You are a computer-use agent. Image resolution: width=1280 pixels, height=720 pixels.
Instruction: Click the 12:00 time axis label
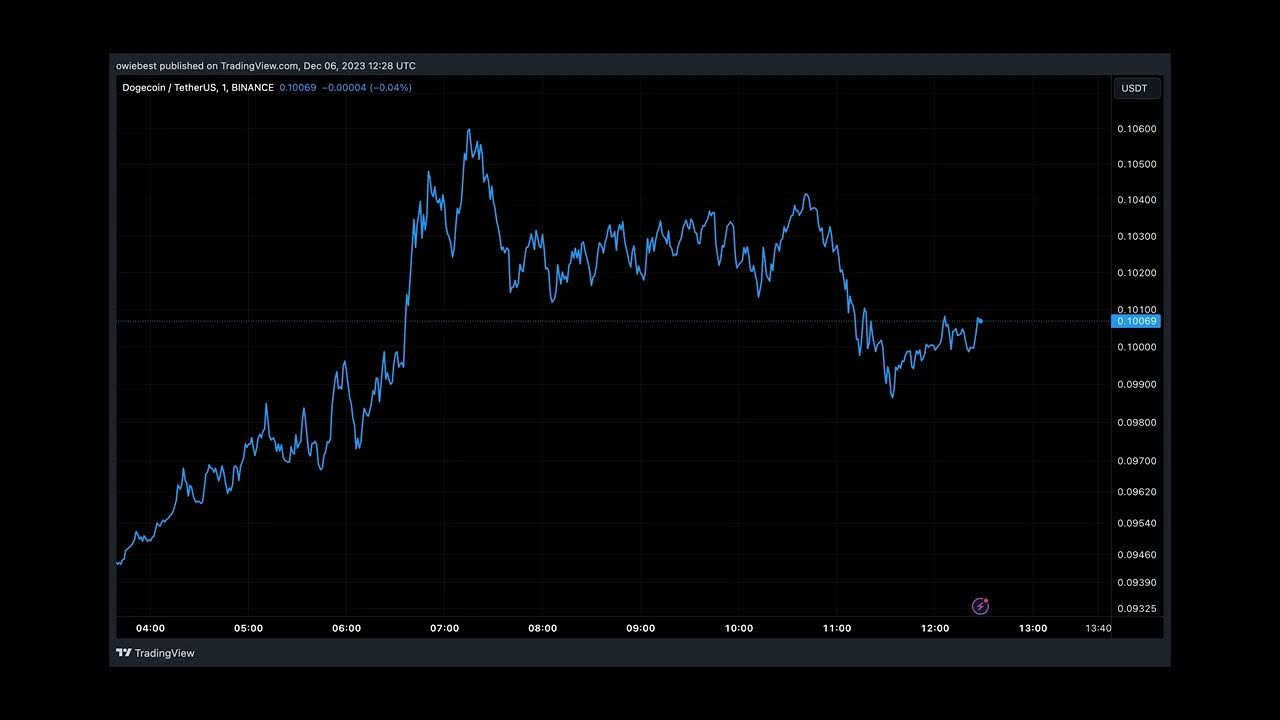coord(935,628)
